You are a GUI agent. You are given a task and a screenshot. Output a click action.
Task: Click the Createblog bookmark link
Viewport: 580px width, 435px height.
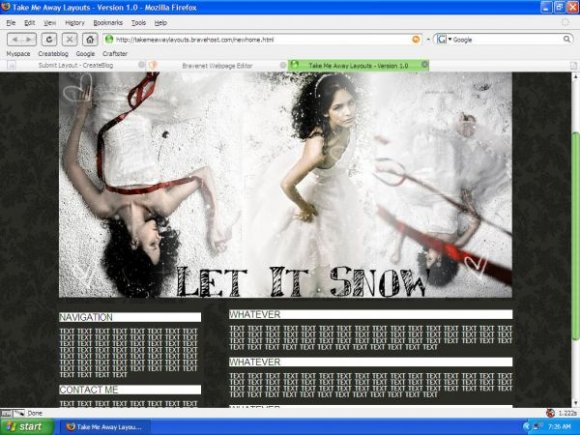click(x=53, y=54)
